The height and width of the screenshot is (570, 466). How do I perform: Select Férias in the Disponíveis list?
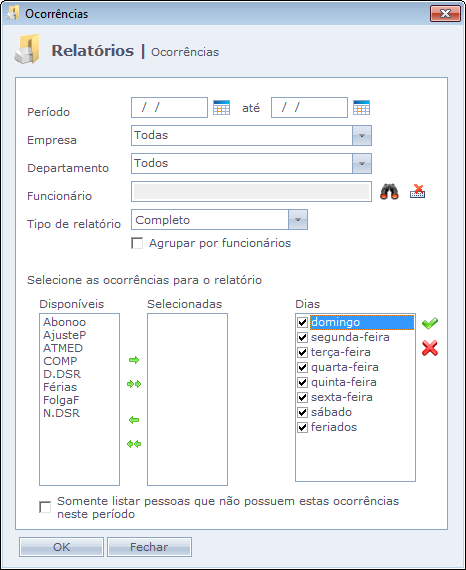click(x=60, y=387)
